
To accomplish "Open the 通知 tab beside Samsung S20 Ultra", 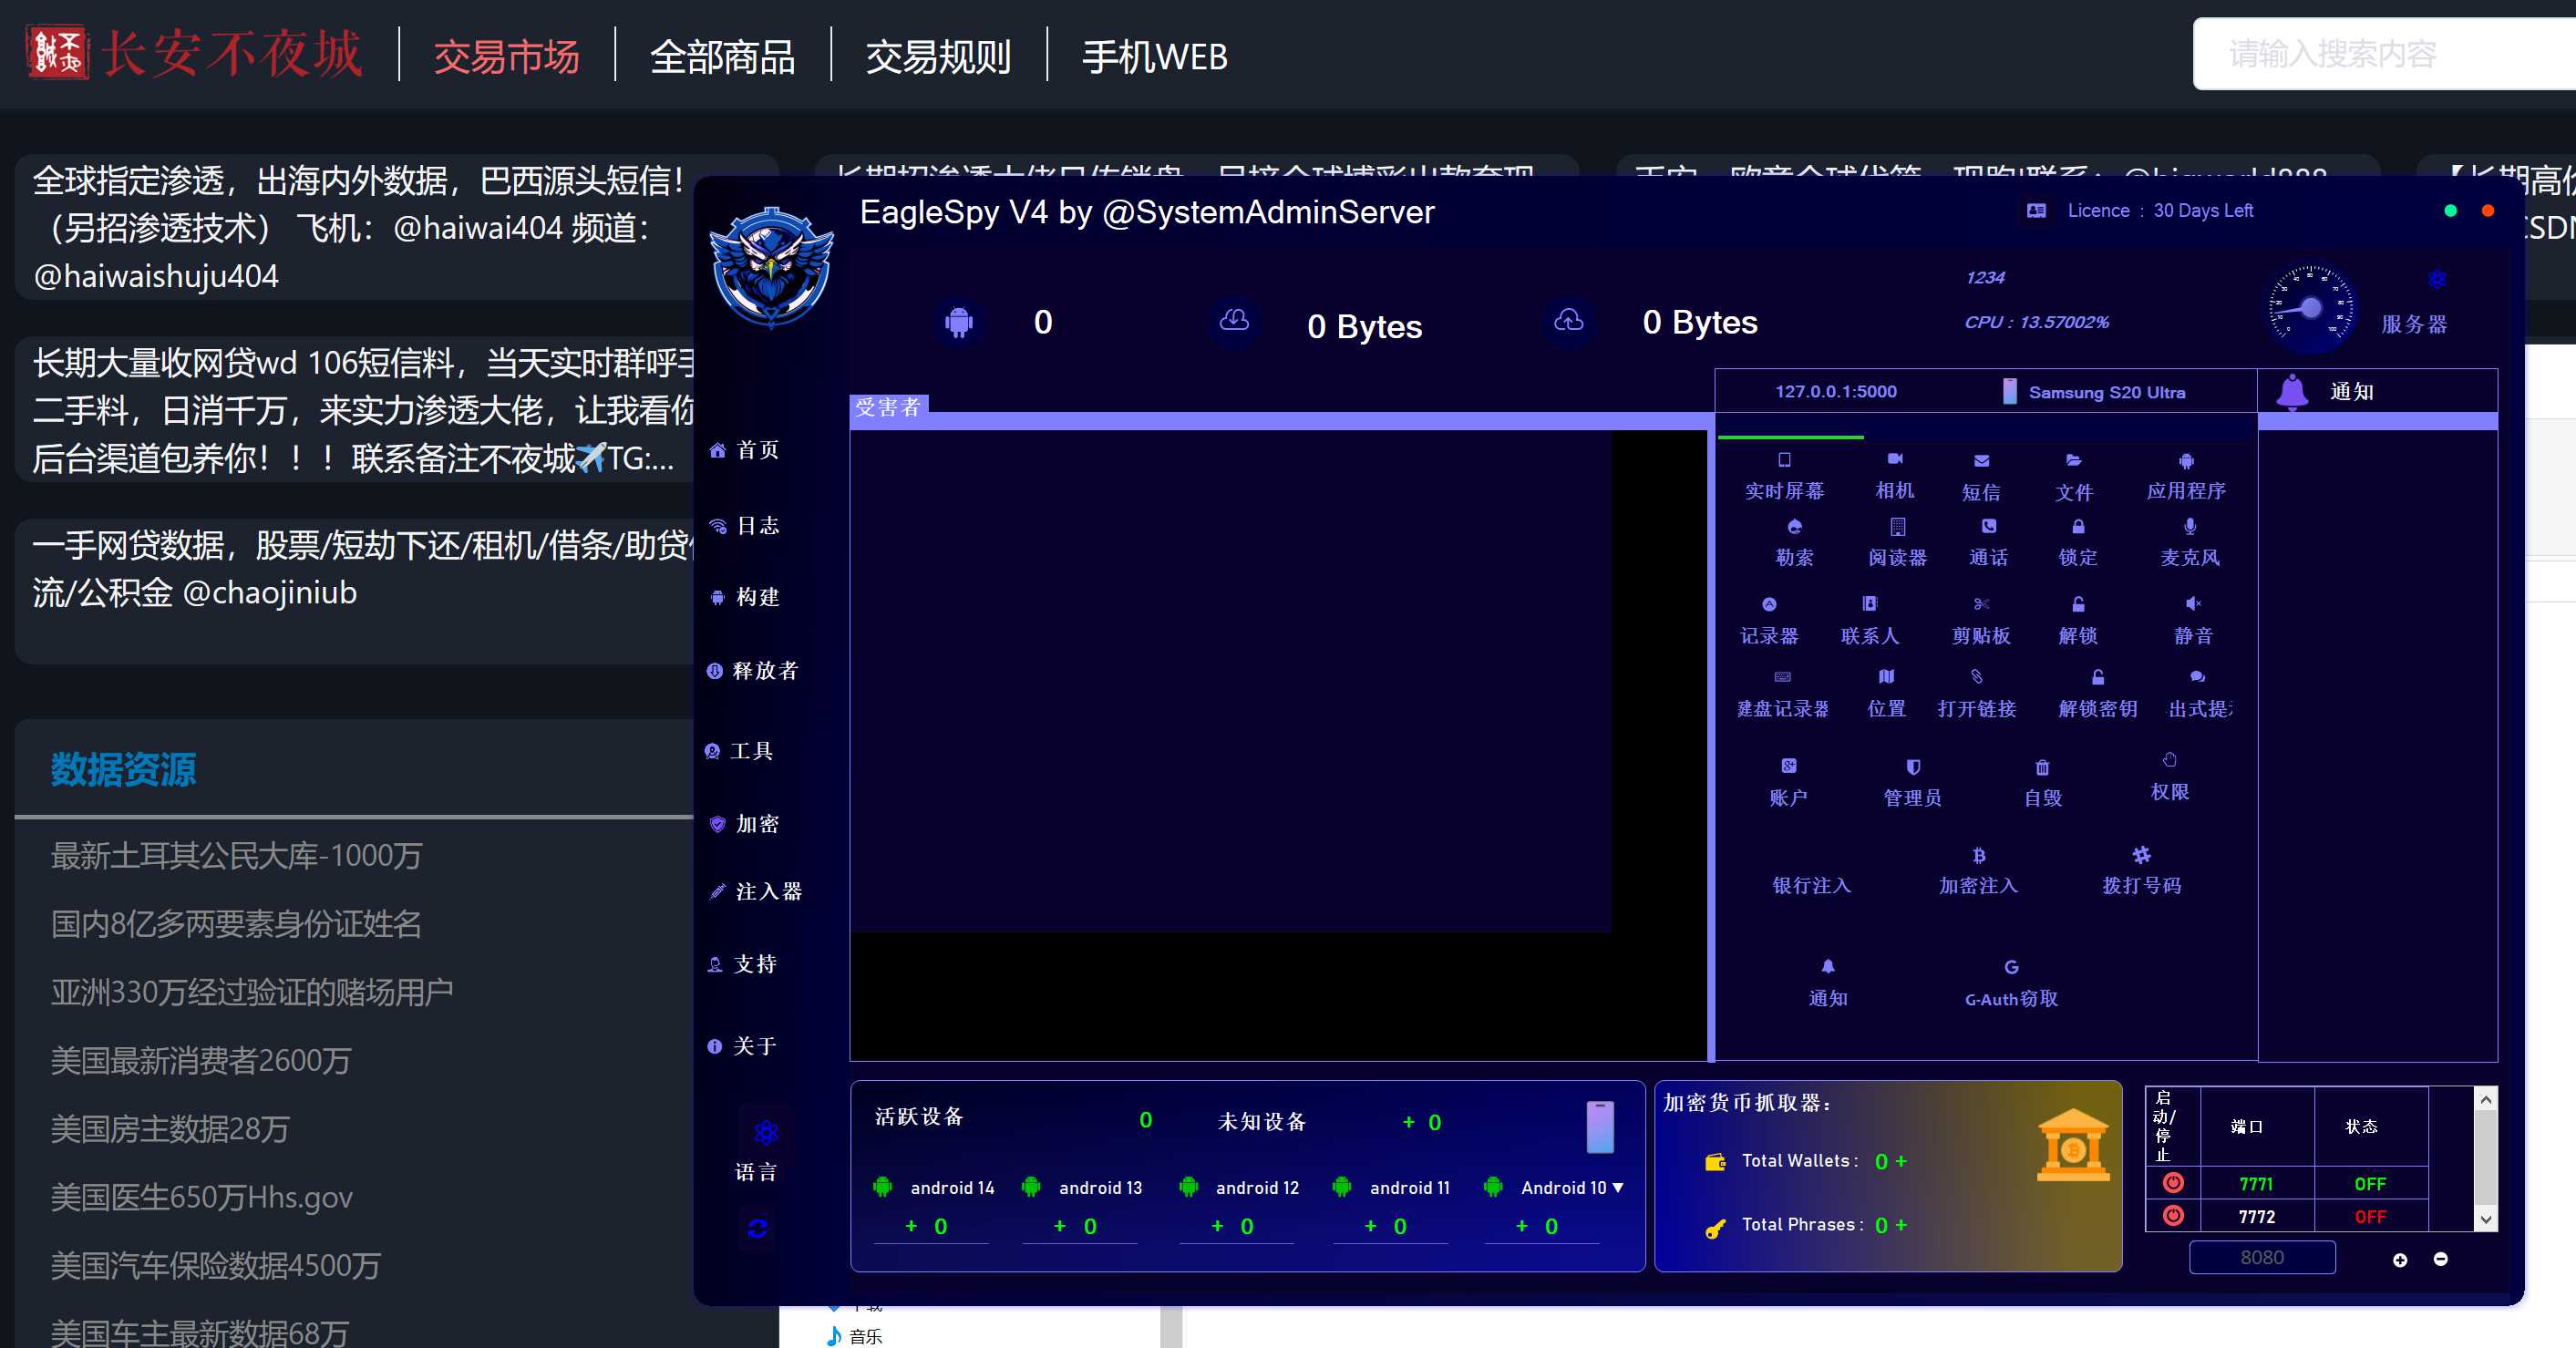I will click(2325, 391).
